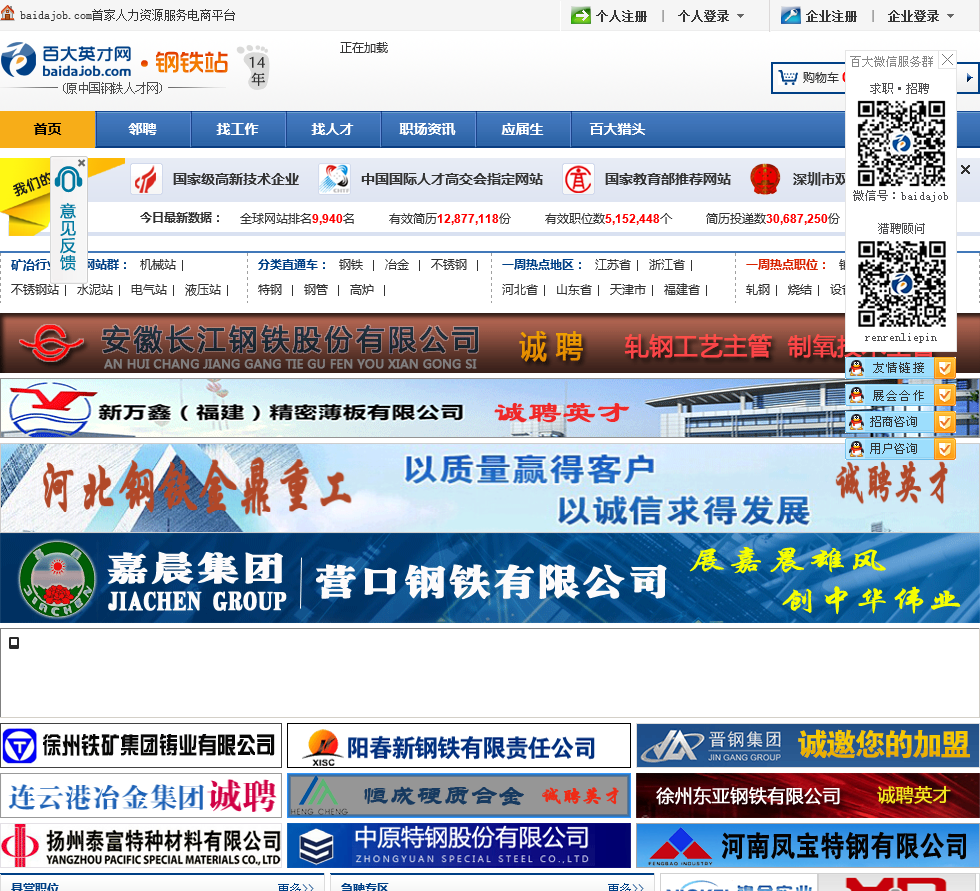Click the green arrow icon for 个人注册
The image size is (980, 891).
point(581,16)
